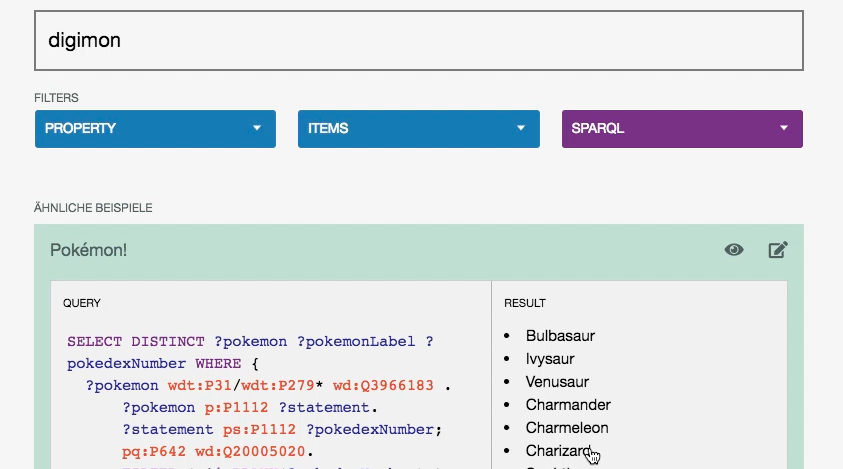843x469 pixels.
Task: Click the caret arrow on ITEMS filter
Action: coord(520,129)
